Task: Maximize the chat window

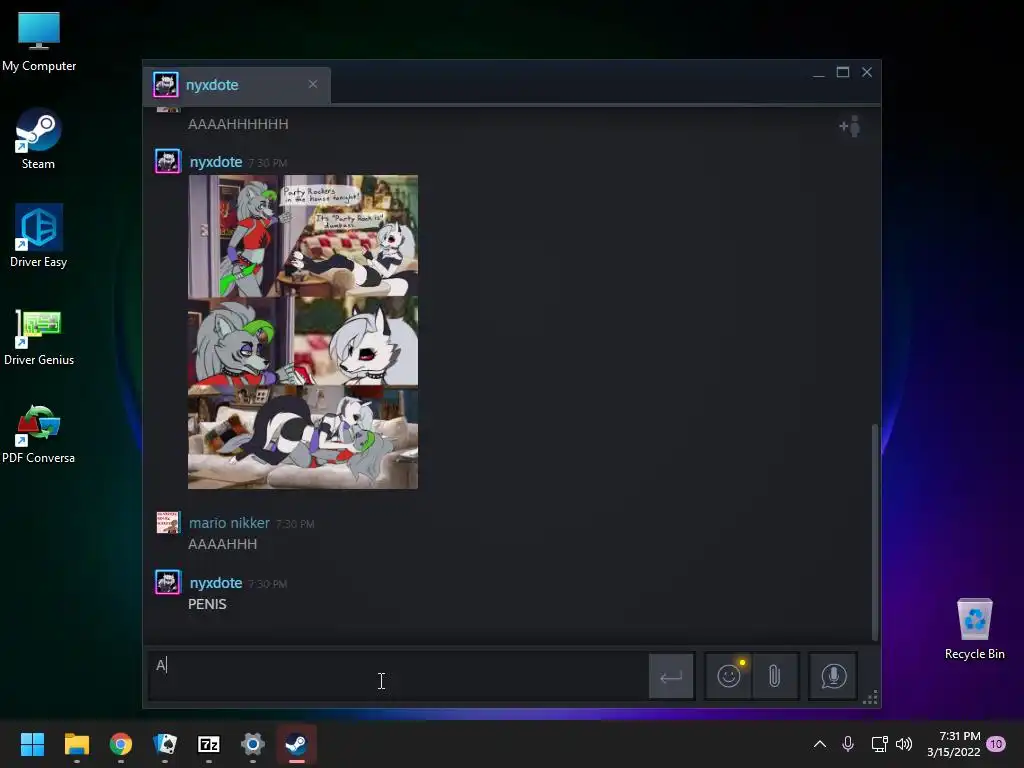Action: click(x=843, y=72)
